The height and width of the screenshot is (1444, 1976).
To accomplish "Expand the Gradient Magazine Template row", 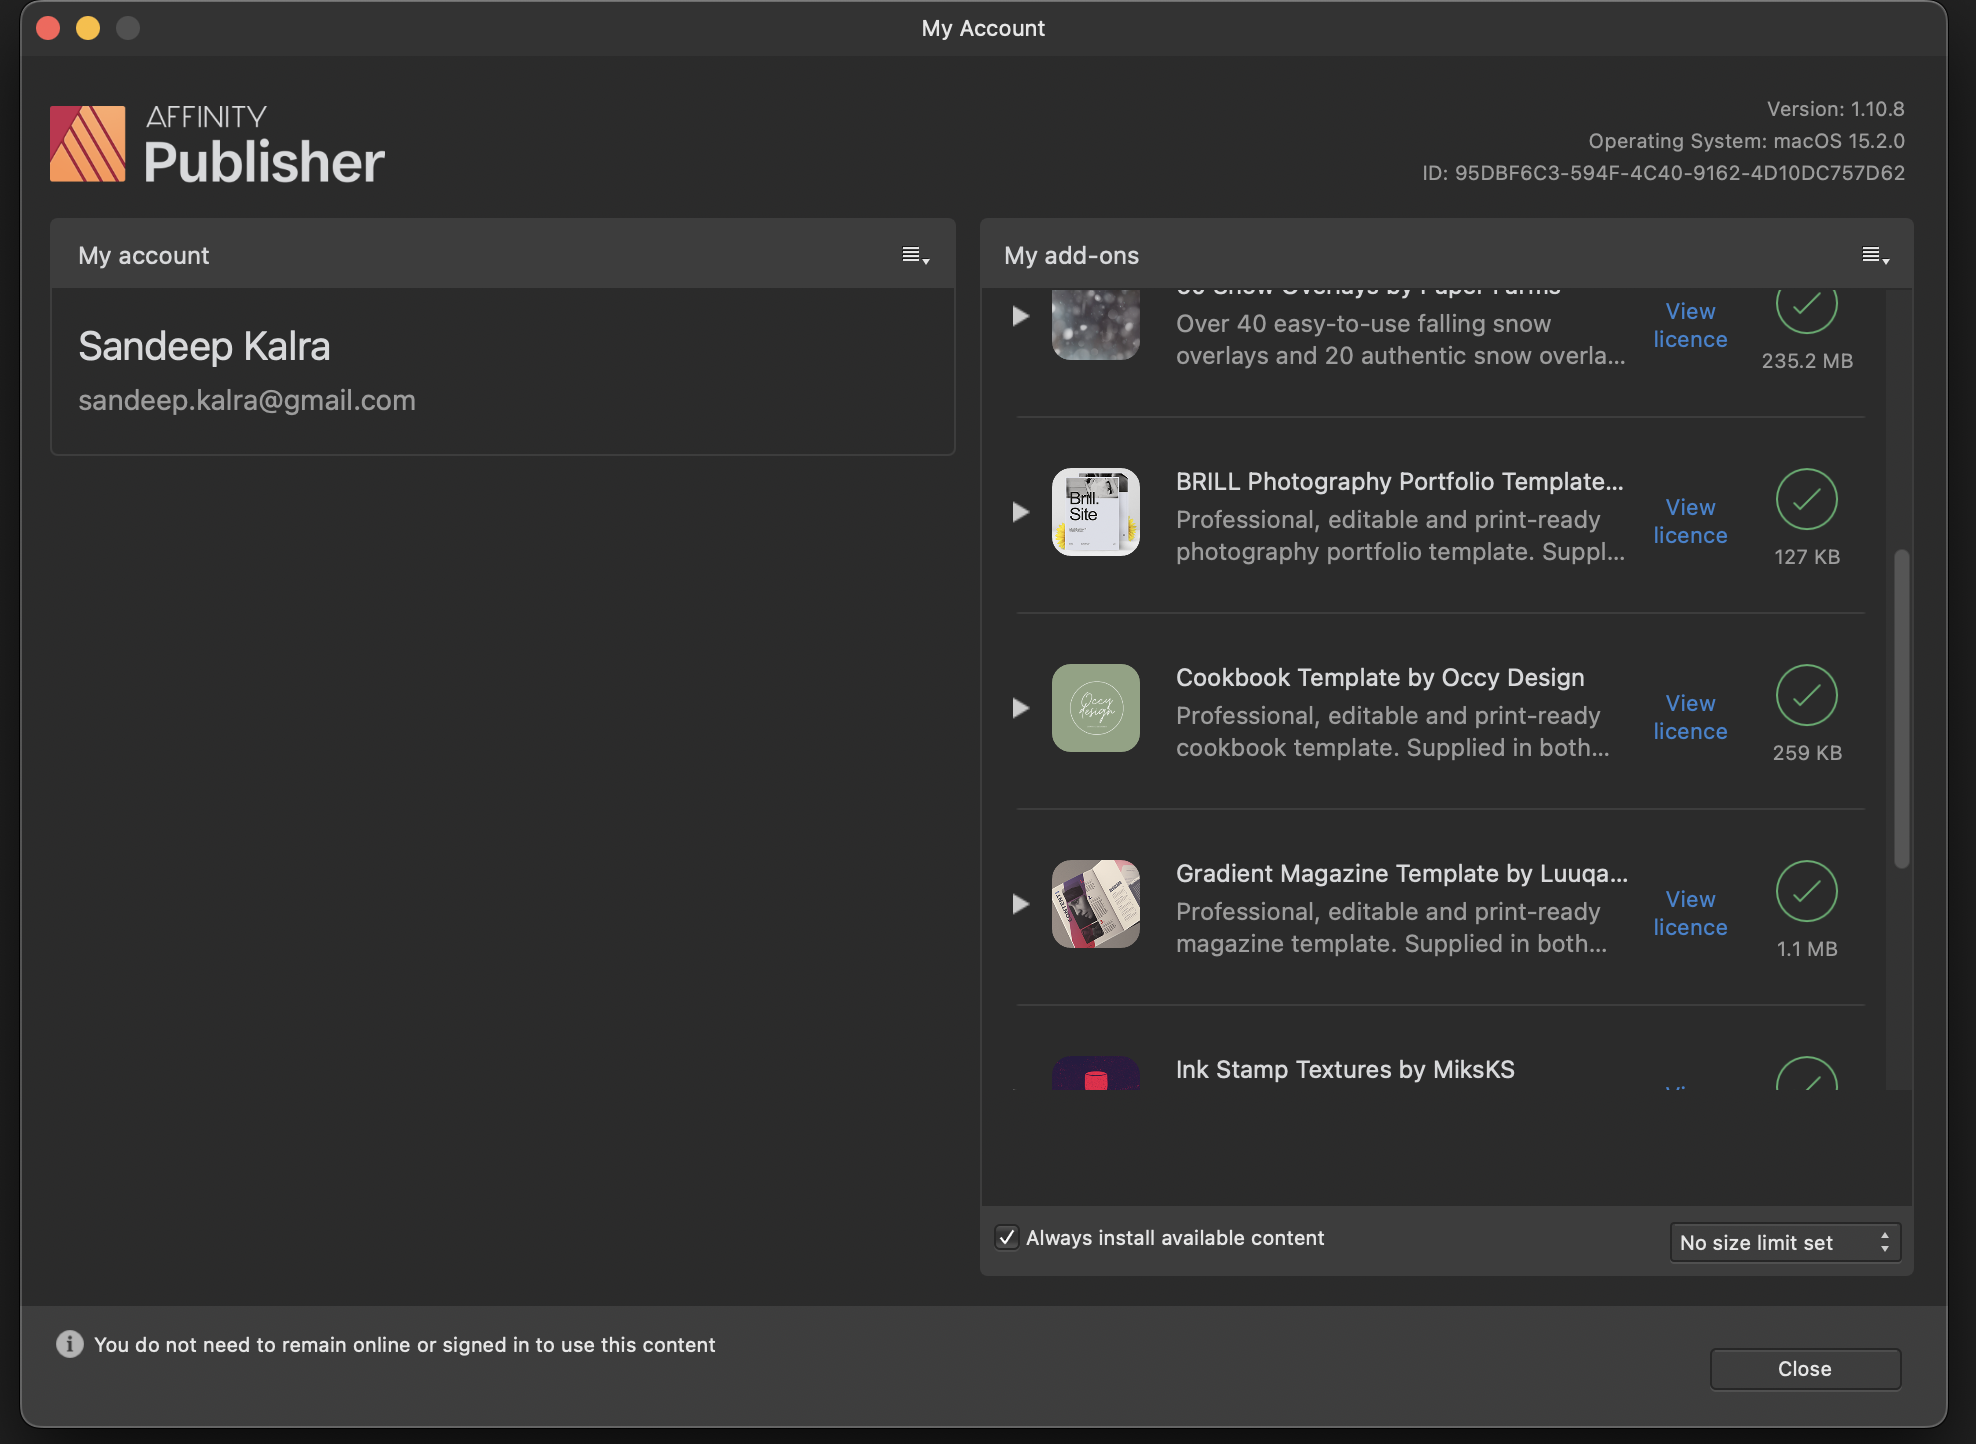I will (x=1020, y=904).
